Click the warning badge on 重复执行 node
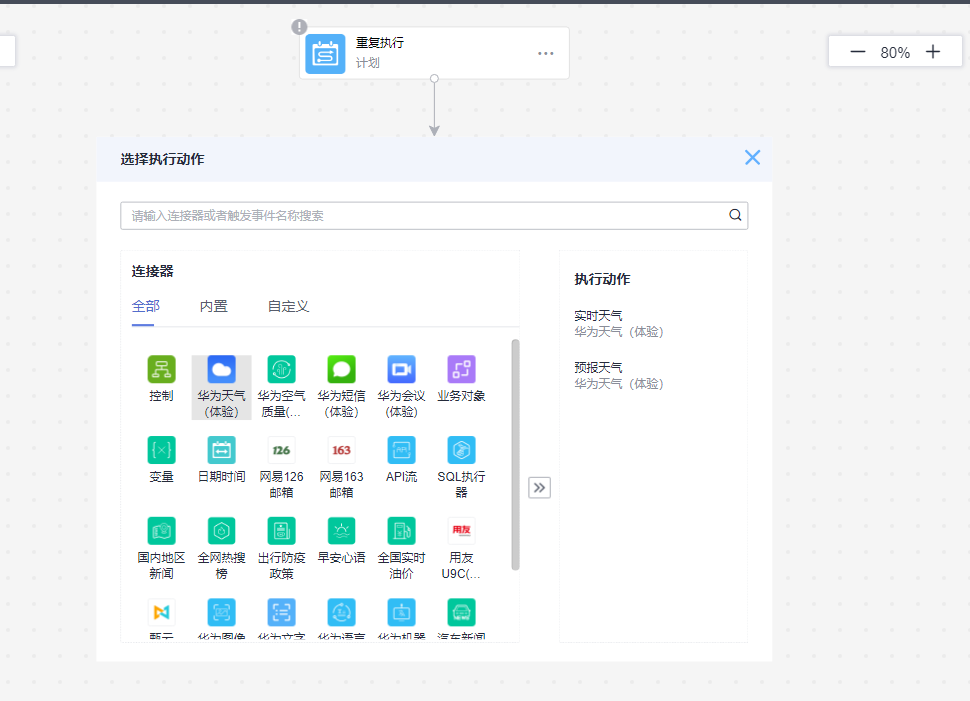Screen dimensions: 970x701 pos(299,27)
